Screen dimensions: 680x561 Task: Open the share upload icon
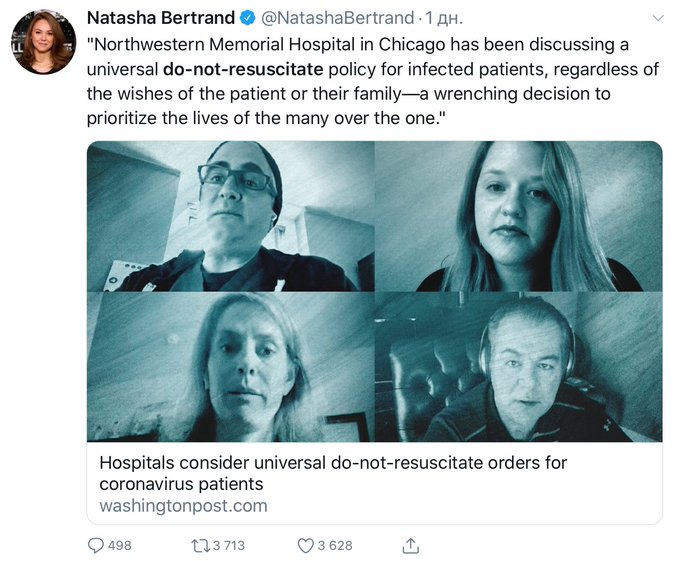pyautogui.click(x=410, y=545)
